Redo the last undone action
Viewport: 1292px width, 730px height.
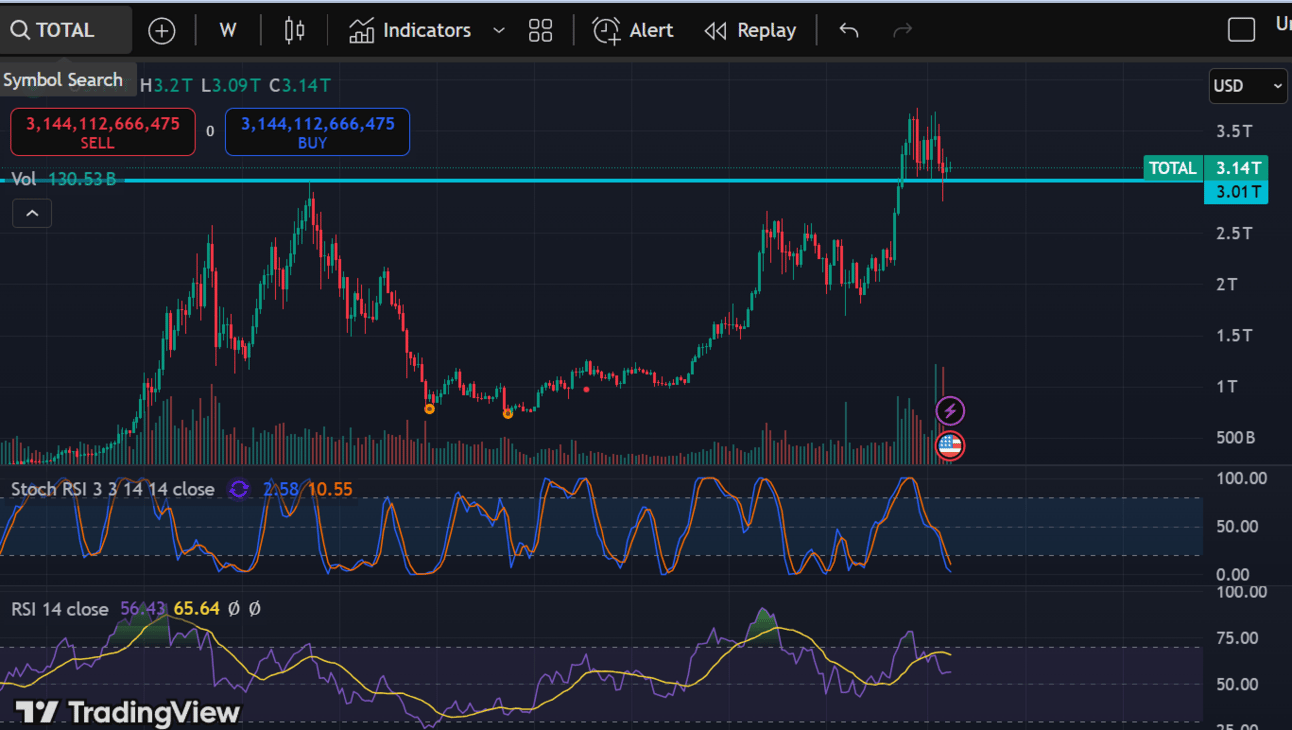pos(902,31)
